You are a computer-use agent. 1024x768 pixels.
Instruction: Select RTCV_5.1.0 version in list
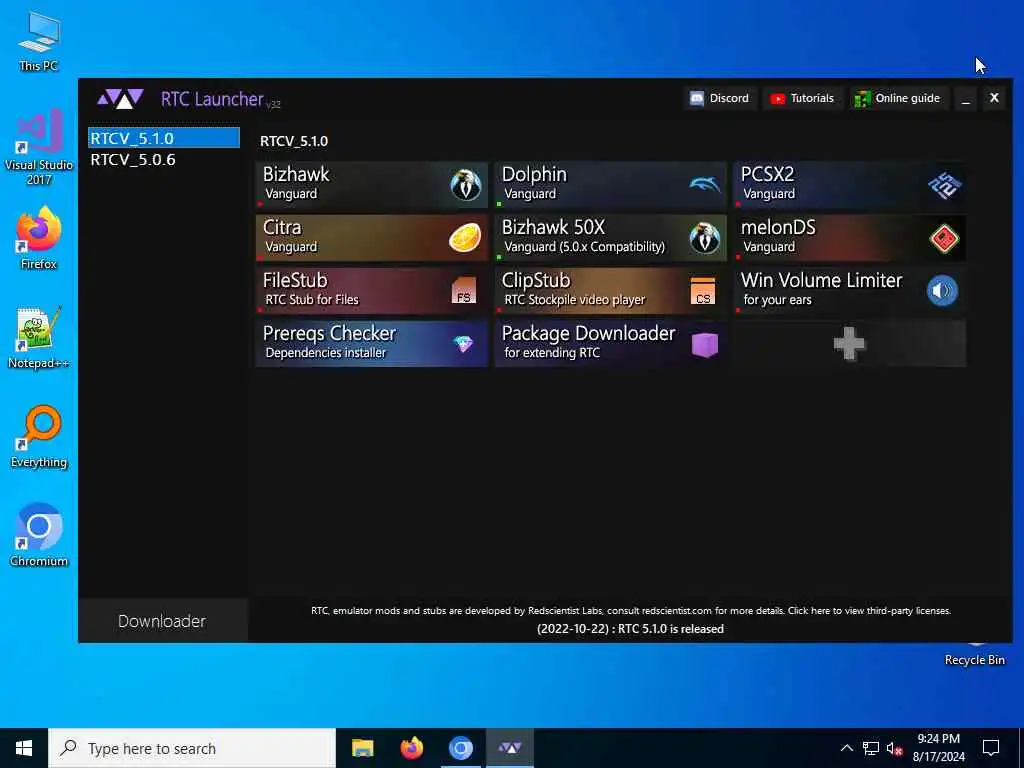(164, 138)
